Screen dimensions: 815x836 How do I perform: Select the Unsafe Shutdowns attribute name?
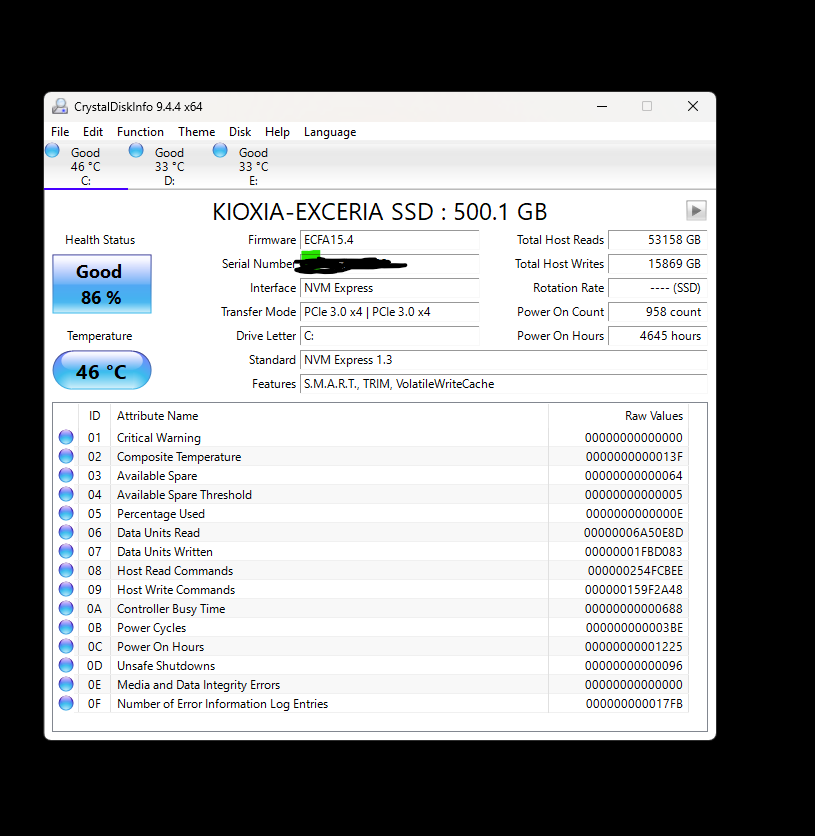click(x=166, y=666)
